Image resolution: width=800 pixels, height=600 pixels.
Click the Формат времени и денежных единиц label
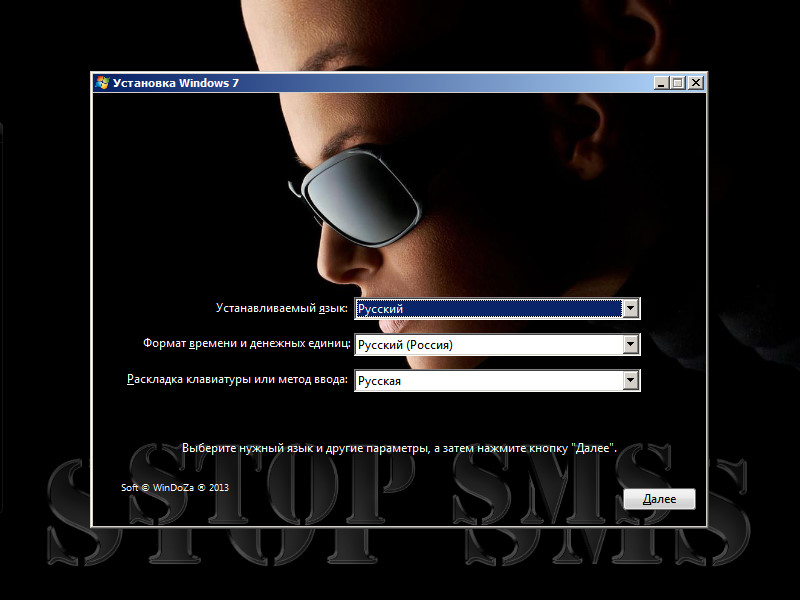click(246, 343)
